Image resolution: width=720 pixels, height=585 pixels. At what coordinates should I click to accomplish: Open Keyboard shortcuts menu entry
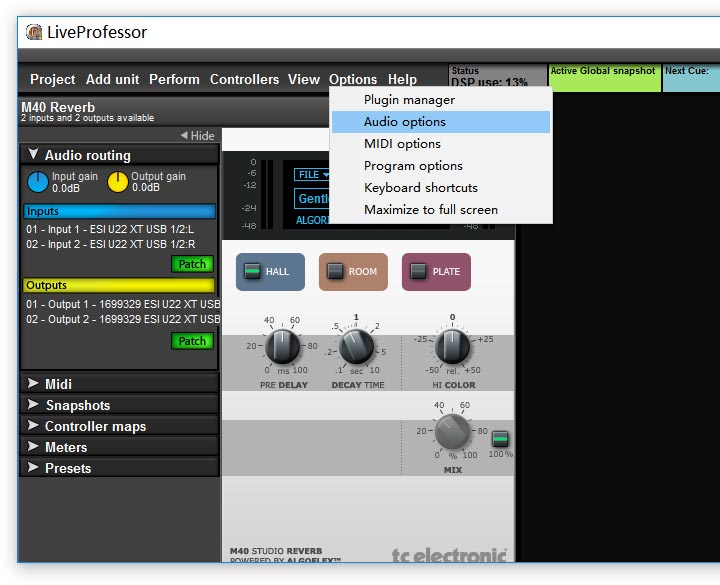[x=441, y=188]
